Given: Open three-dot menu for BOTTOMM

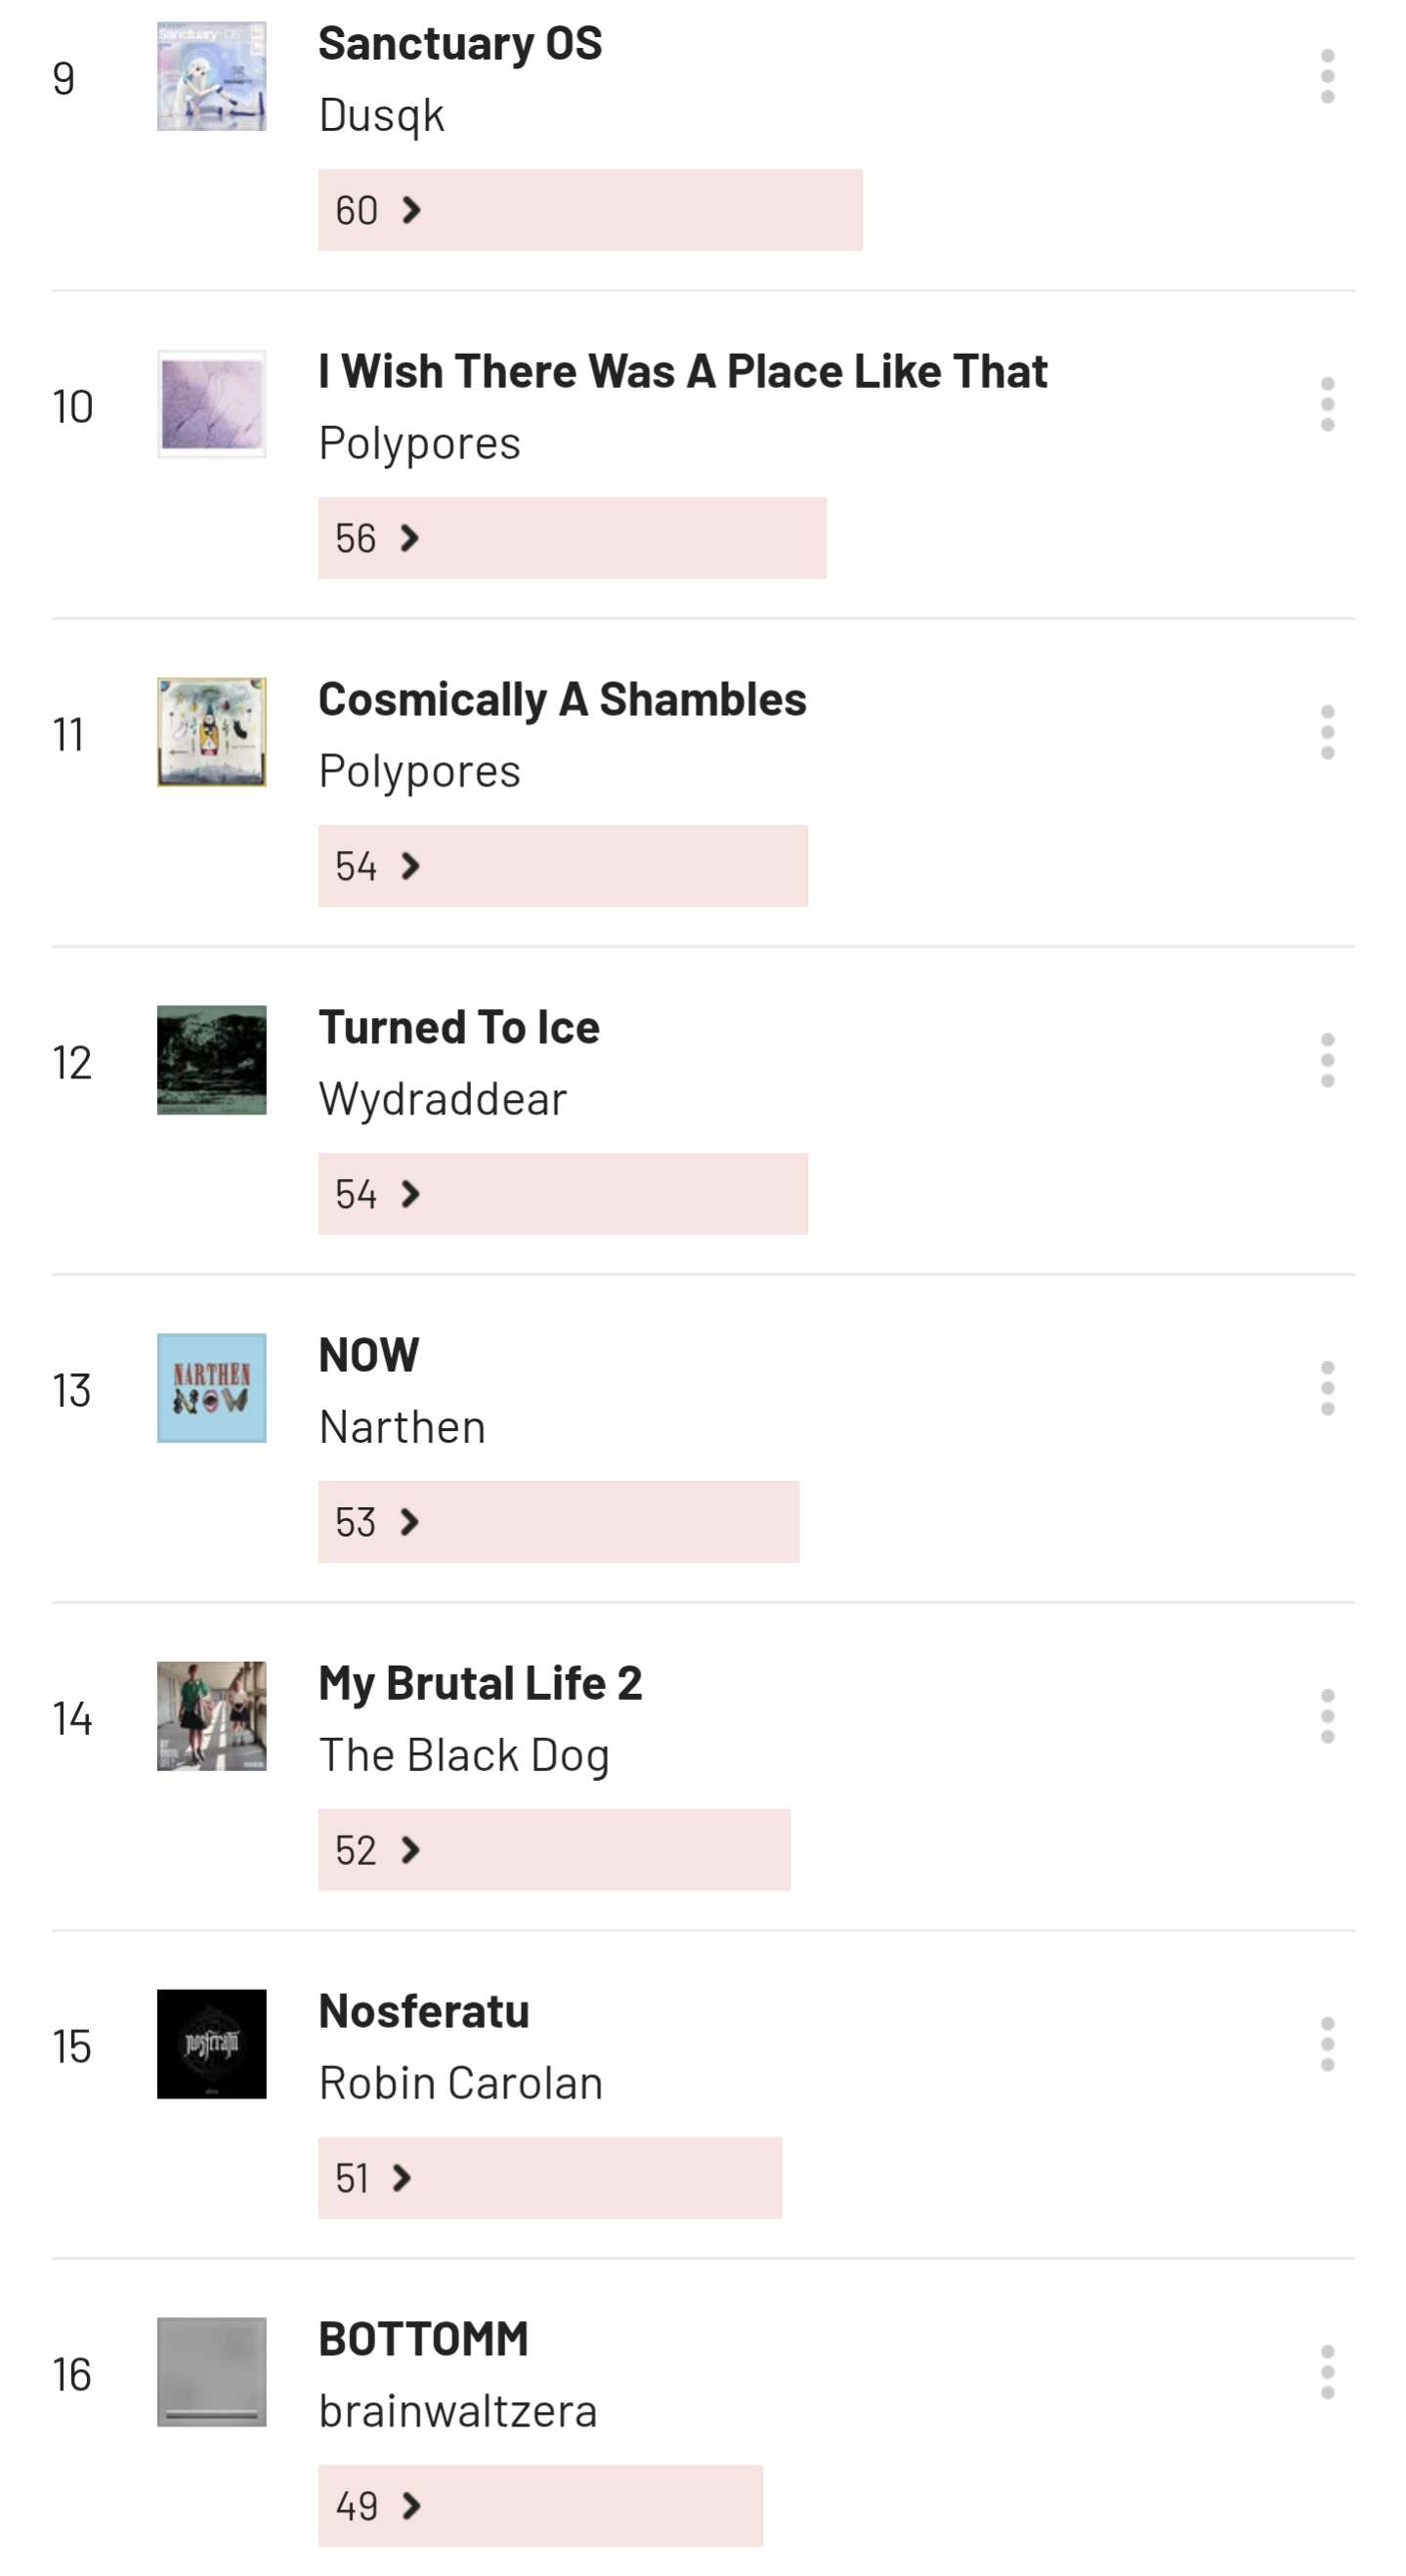Looking at the screenshot, I should [1327, 2372].
